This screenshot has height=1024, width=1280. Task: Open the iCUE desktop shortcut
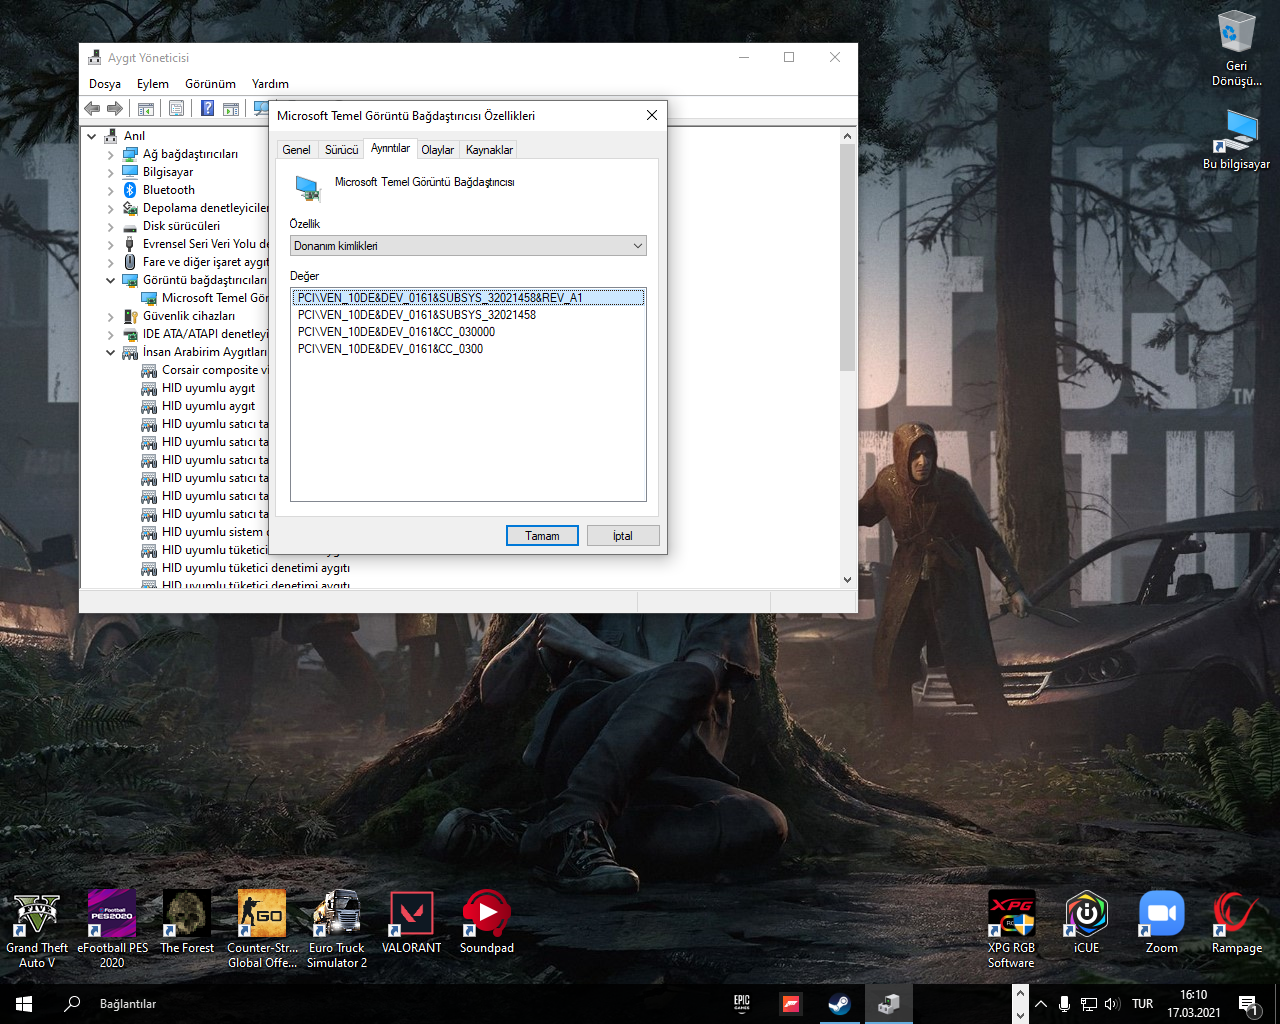[1086, 922]
